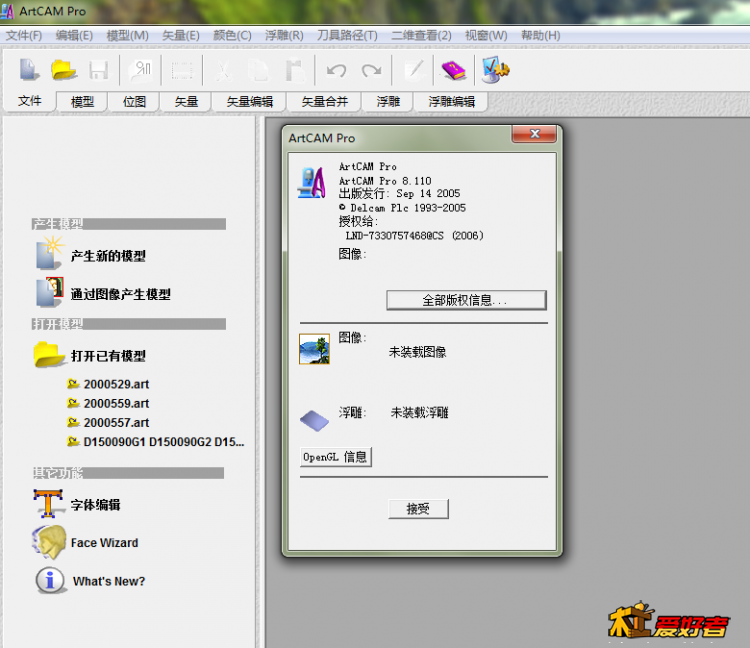Click the ArtCAM Pro icon in title bar
This screenshot has height=648, width=750.
tap(7, 11)
